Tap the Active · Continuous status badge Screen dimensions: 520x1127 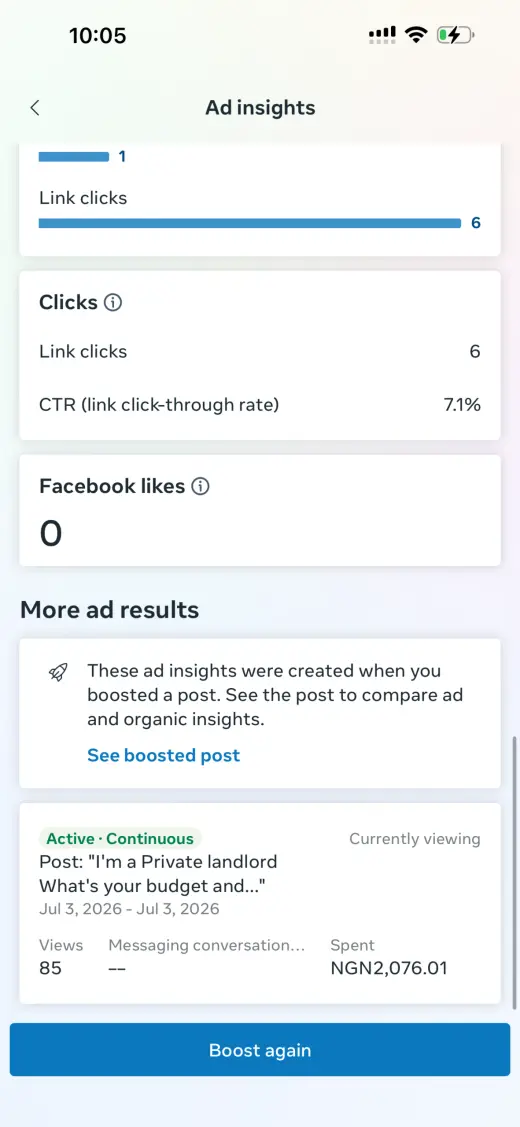120,839
